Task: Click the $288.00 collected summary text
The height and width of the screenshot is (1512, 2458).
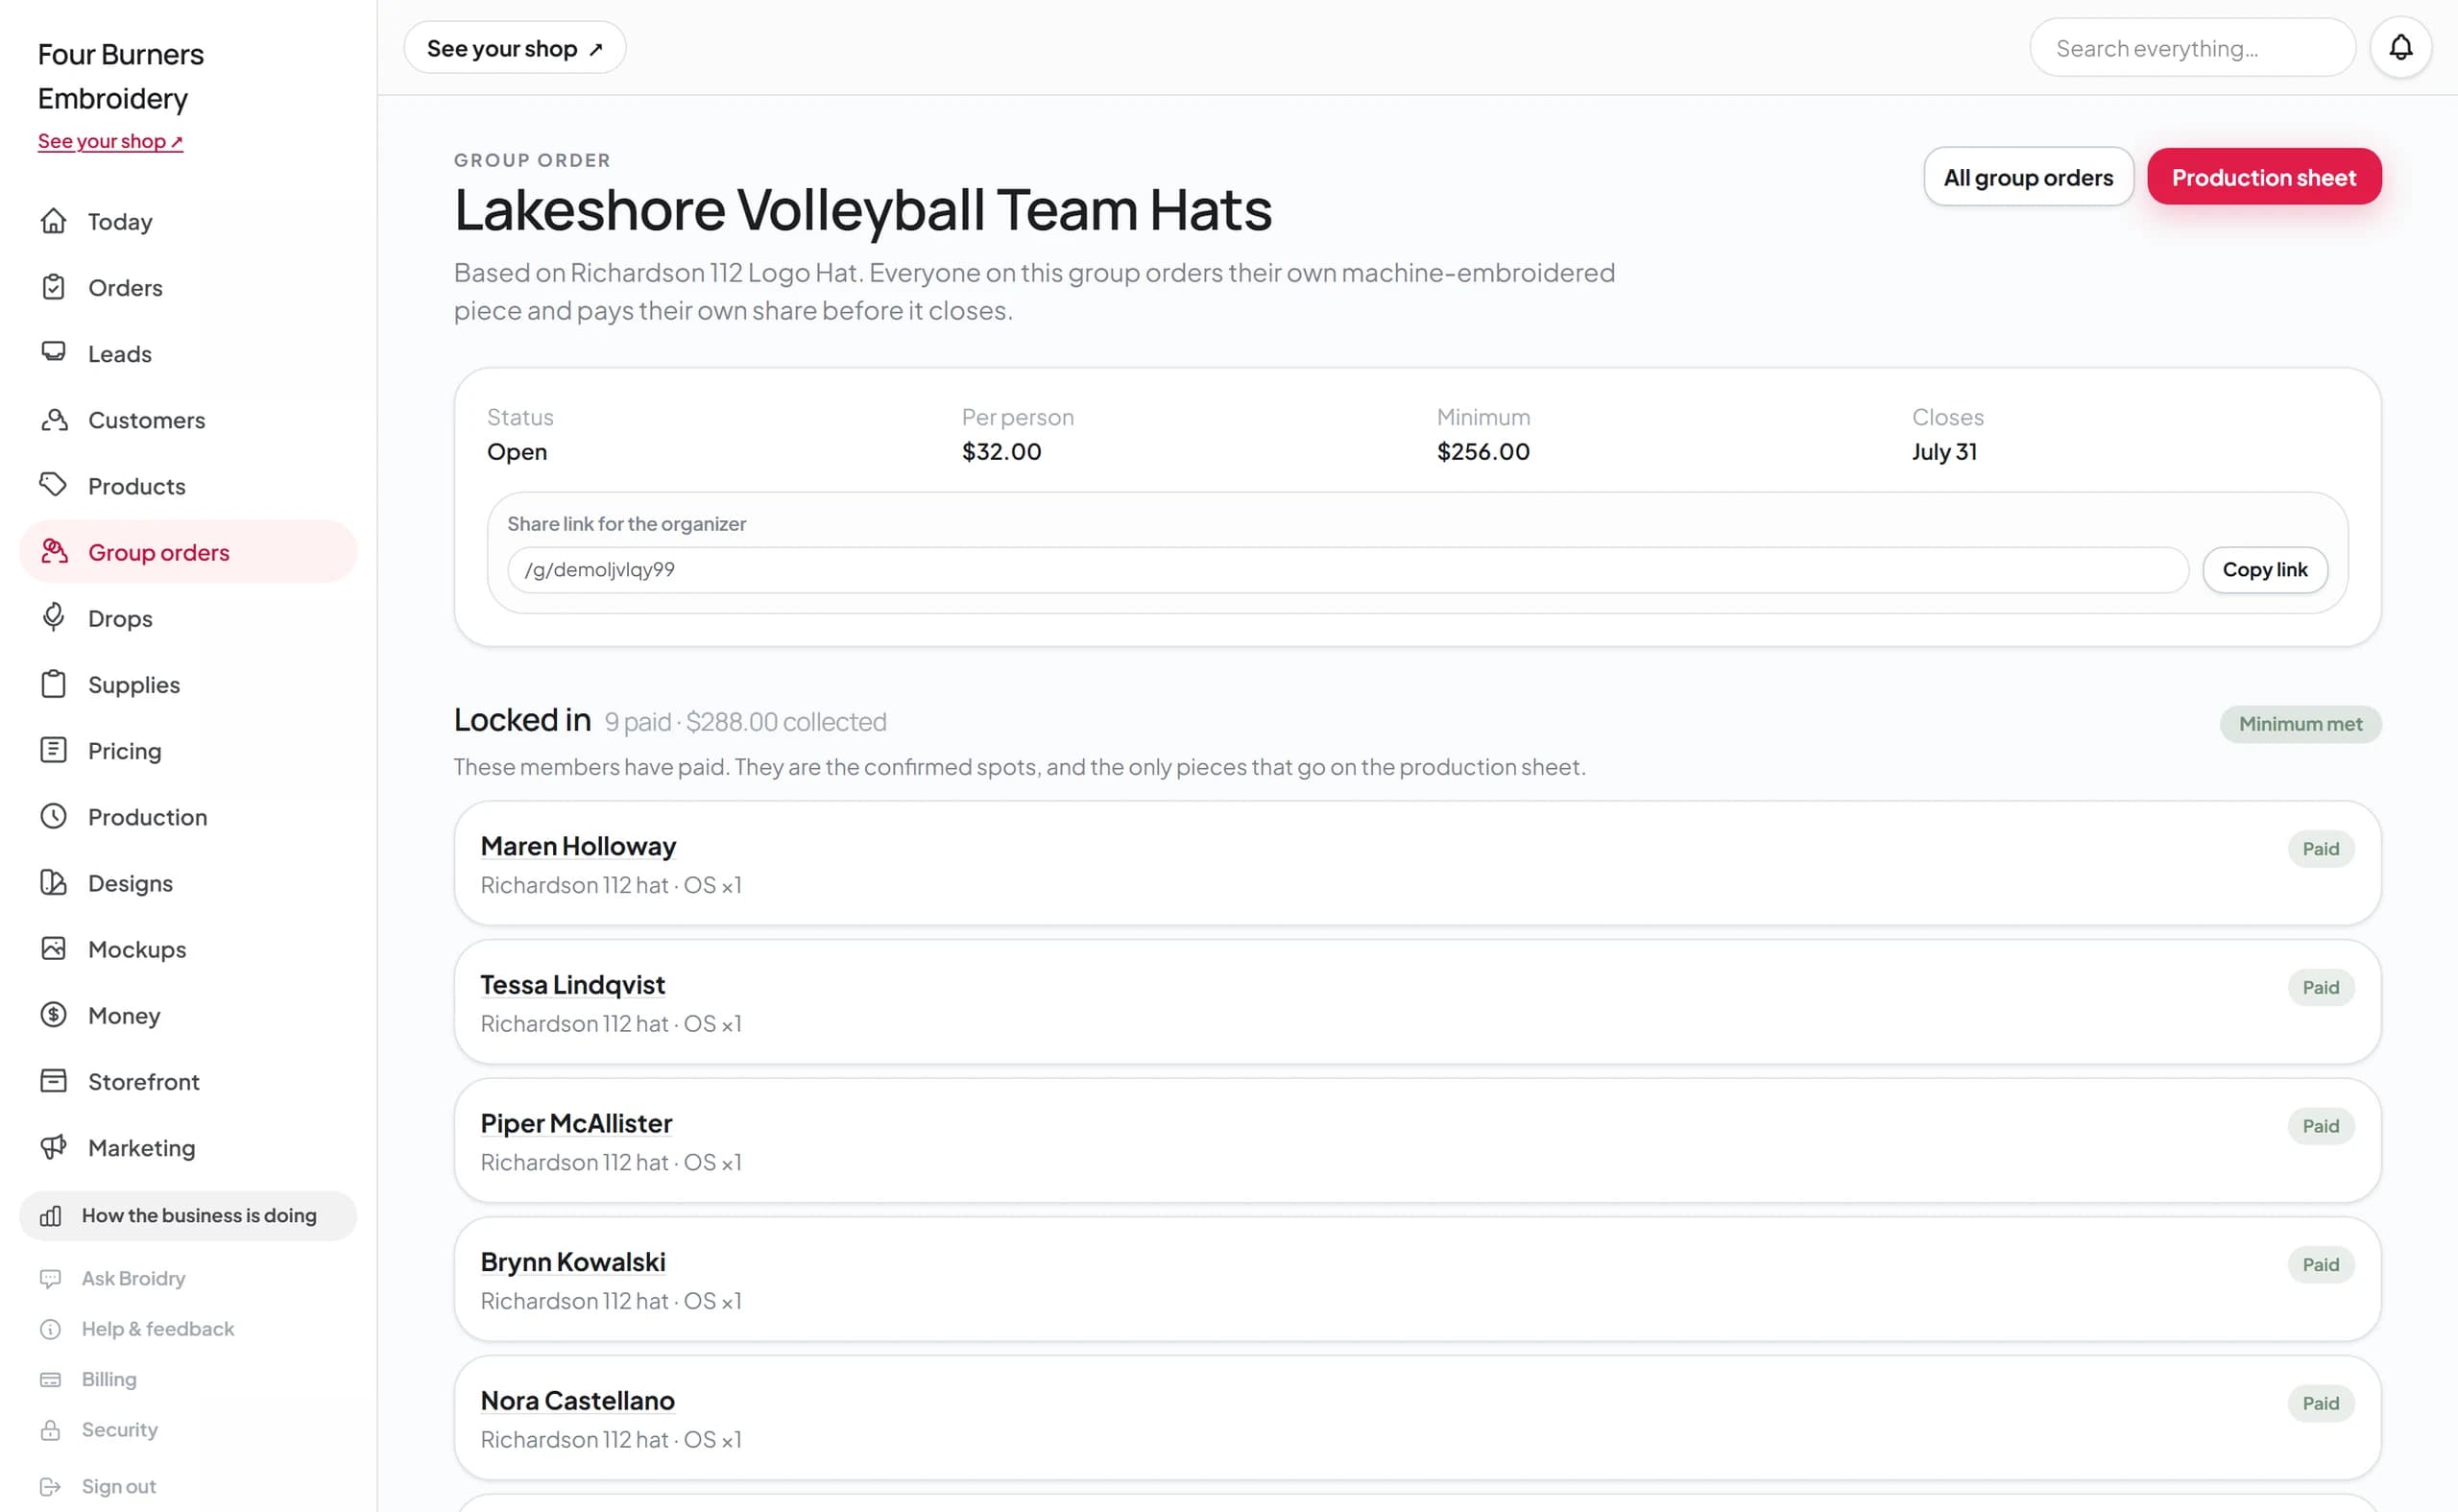Action: tap(786, 722)
